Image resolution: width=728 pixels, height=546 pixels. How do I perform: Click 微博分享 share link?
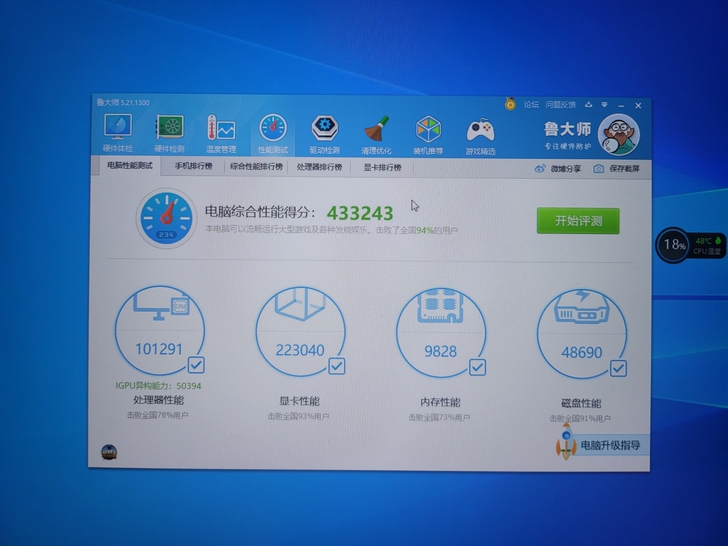(558, 169)
